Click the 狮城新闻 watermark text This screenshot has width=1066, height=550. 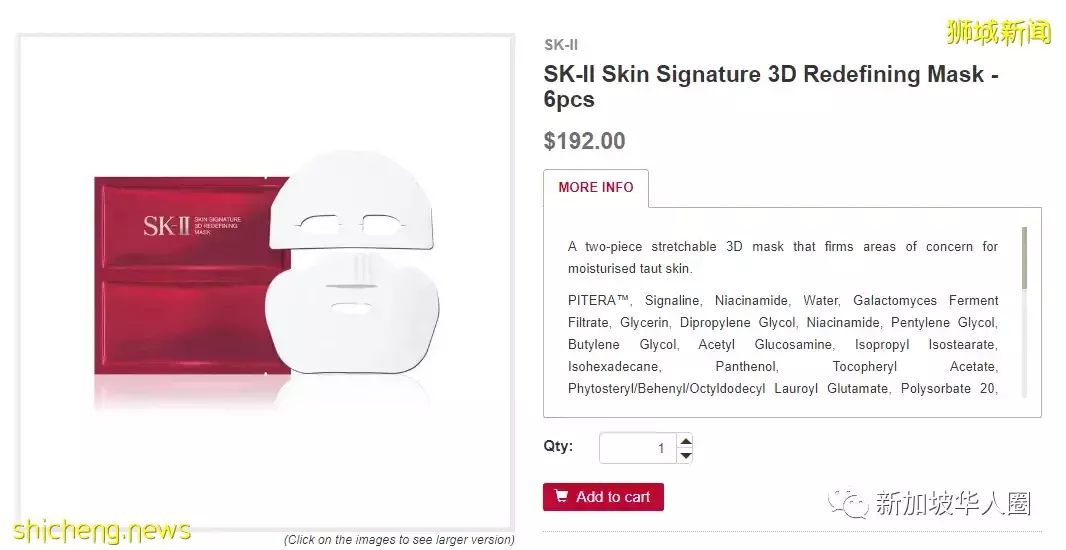[x=998, y=33]
